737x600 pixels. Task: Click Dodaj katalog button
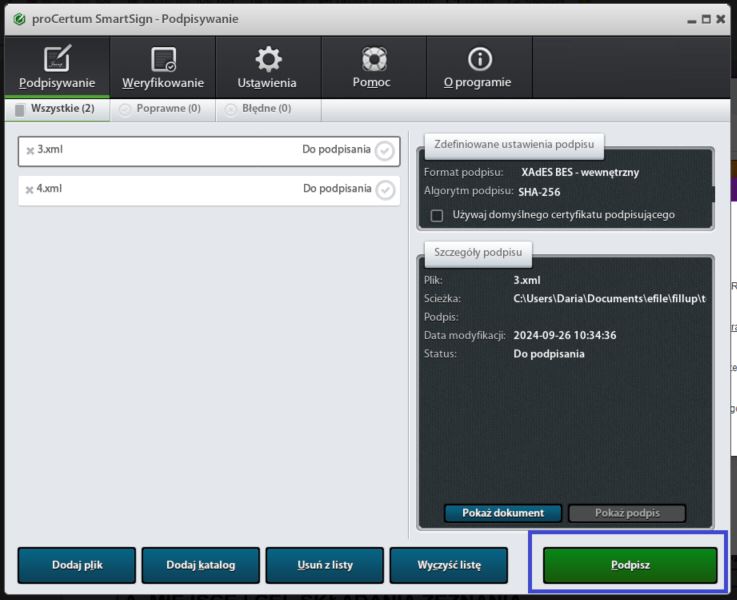pos(201,565)
